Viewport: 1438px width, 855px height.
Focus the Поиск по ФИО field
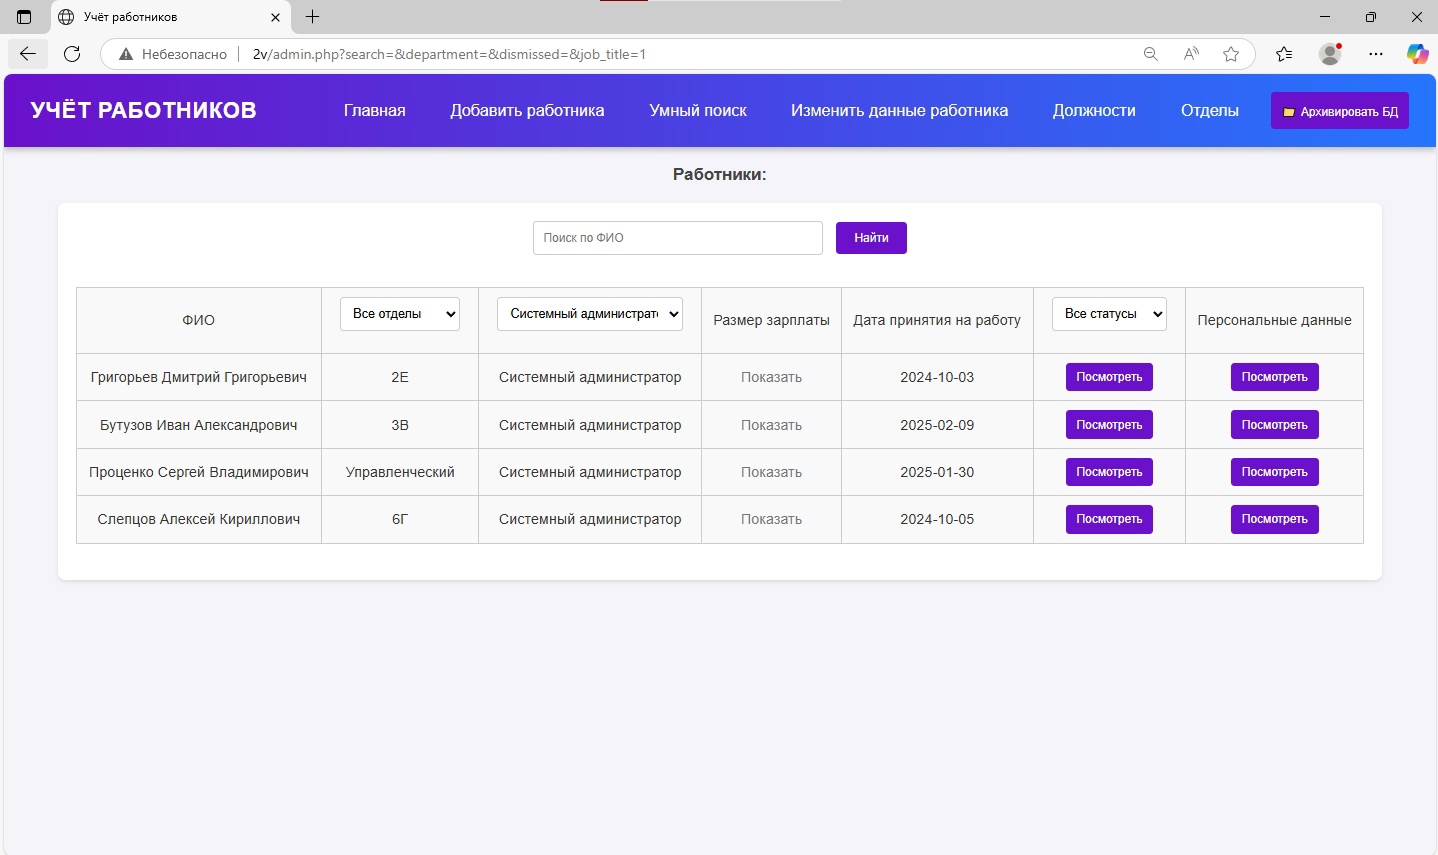(x=678, y=238)
